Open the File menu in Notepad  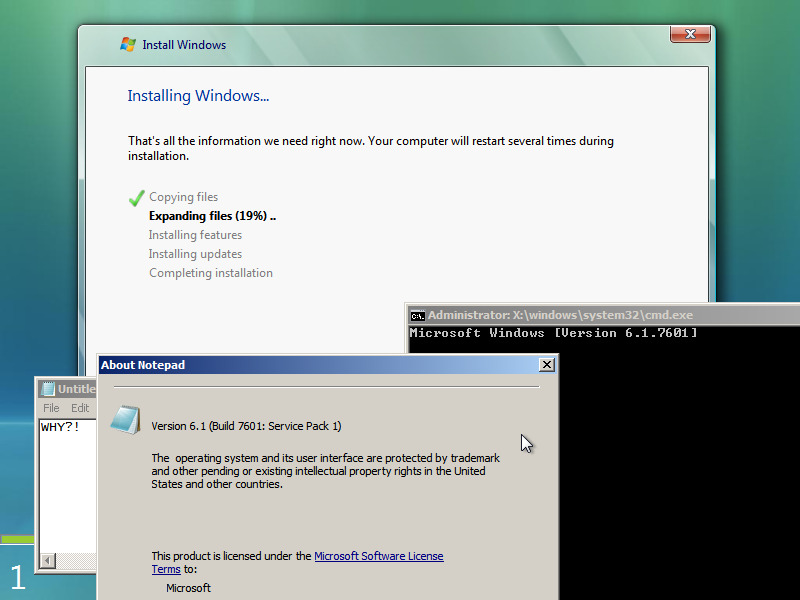point(51,408)
